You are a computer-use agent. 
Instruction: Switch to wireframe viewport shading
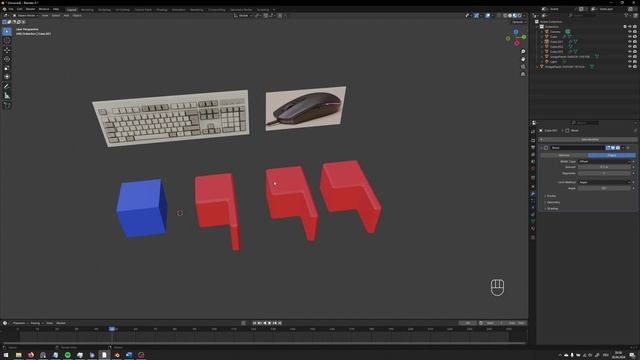pyautogui.click(x=505, y=16)
